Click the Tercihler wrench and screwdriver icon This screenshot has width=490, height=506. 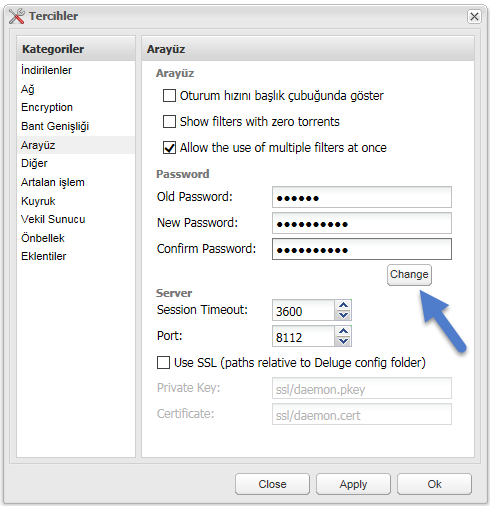tap(17, 16)
